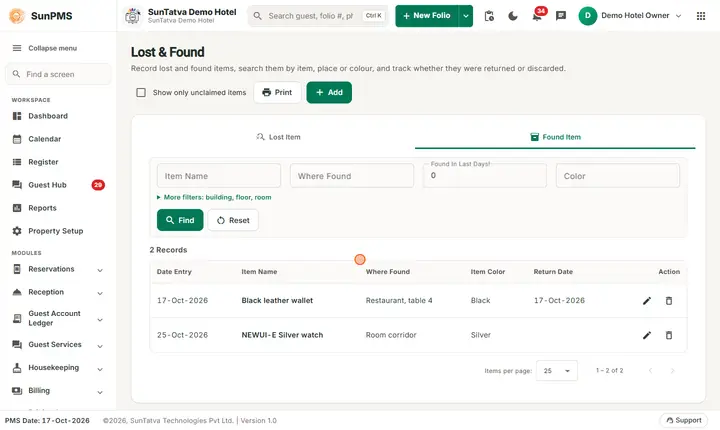Click the Item Name column header

(259, 272)
